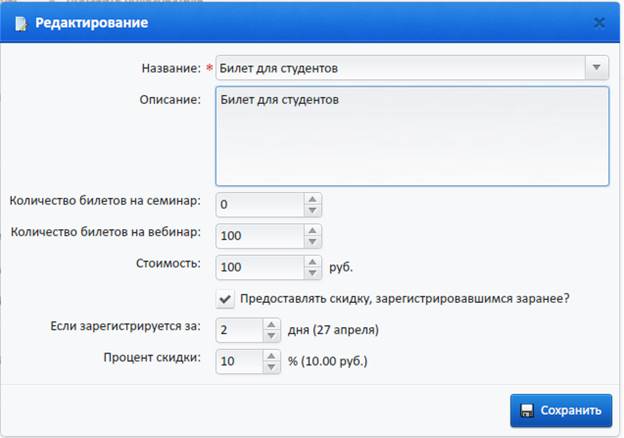624x438 pixels.
Task: Click the Сохранить button
Action: [x=561, y=411]
